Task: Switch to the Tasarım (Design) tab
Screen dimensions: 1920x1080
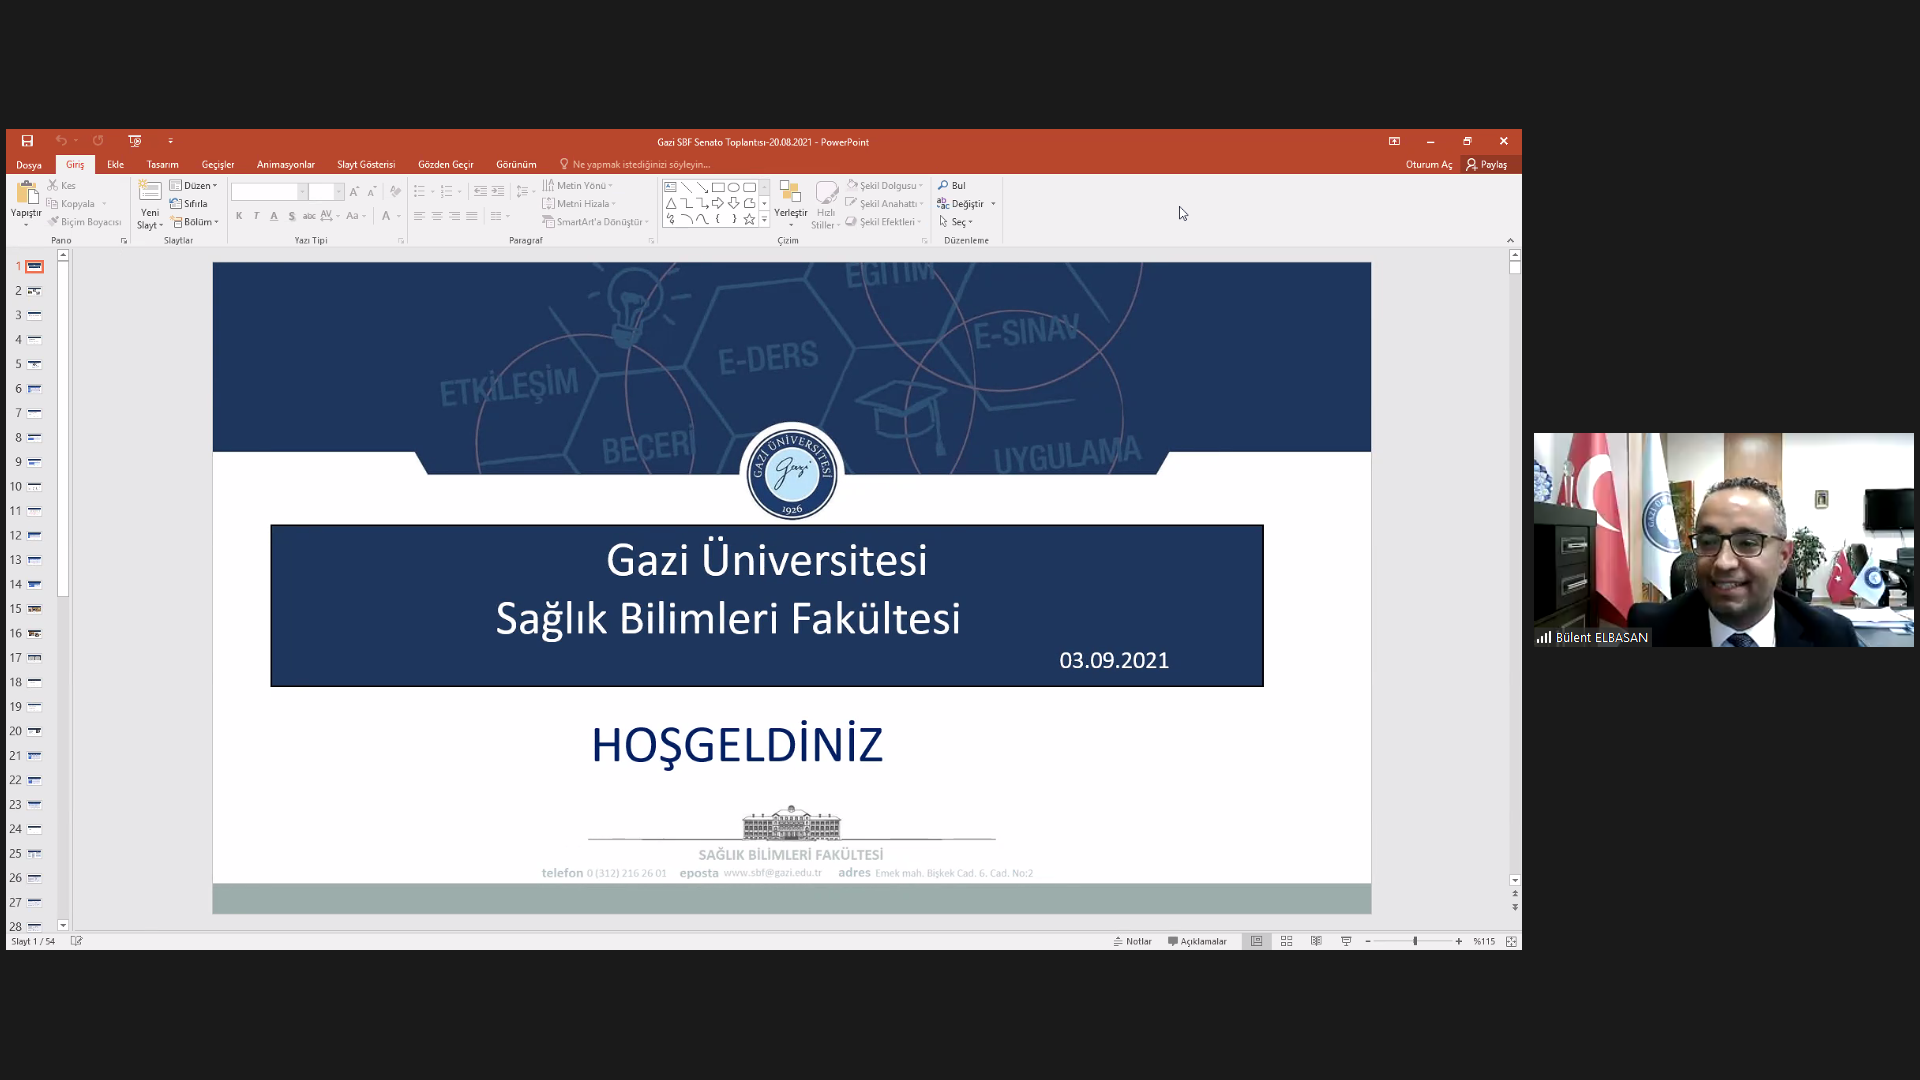Action: [163, 165]
